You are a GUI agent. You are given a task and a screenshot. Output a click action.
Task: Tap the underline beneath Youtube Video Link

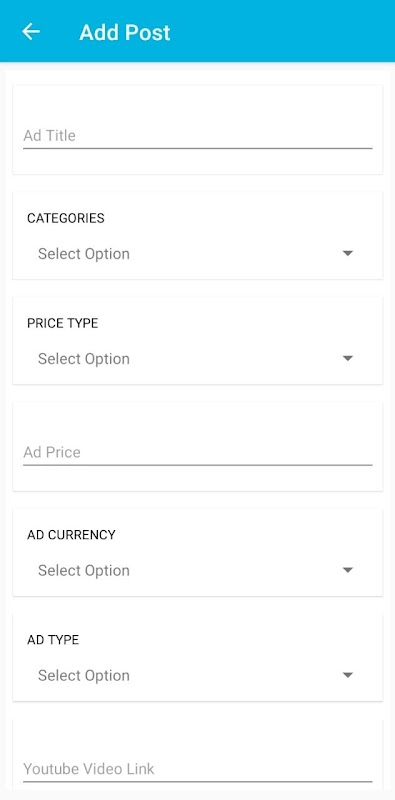coord(198,782)
